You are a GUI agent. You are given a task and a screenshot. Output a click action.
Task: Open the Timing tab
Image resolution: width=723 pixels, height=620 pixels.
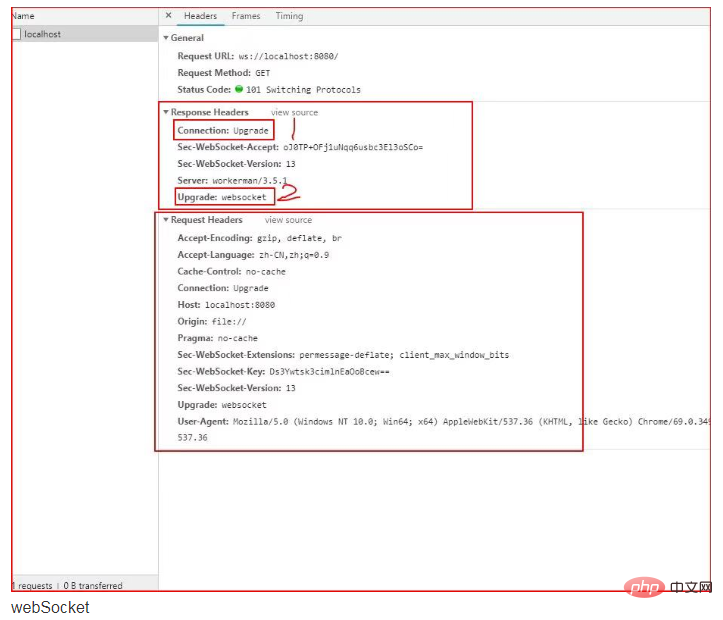pos(289,16)
